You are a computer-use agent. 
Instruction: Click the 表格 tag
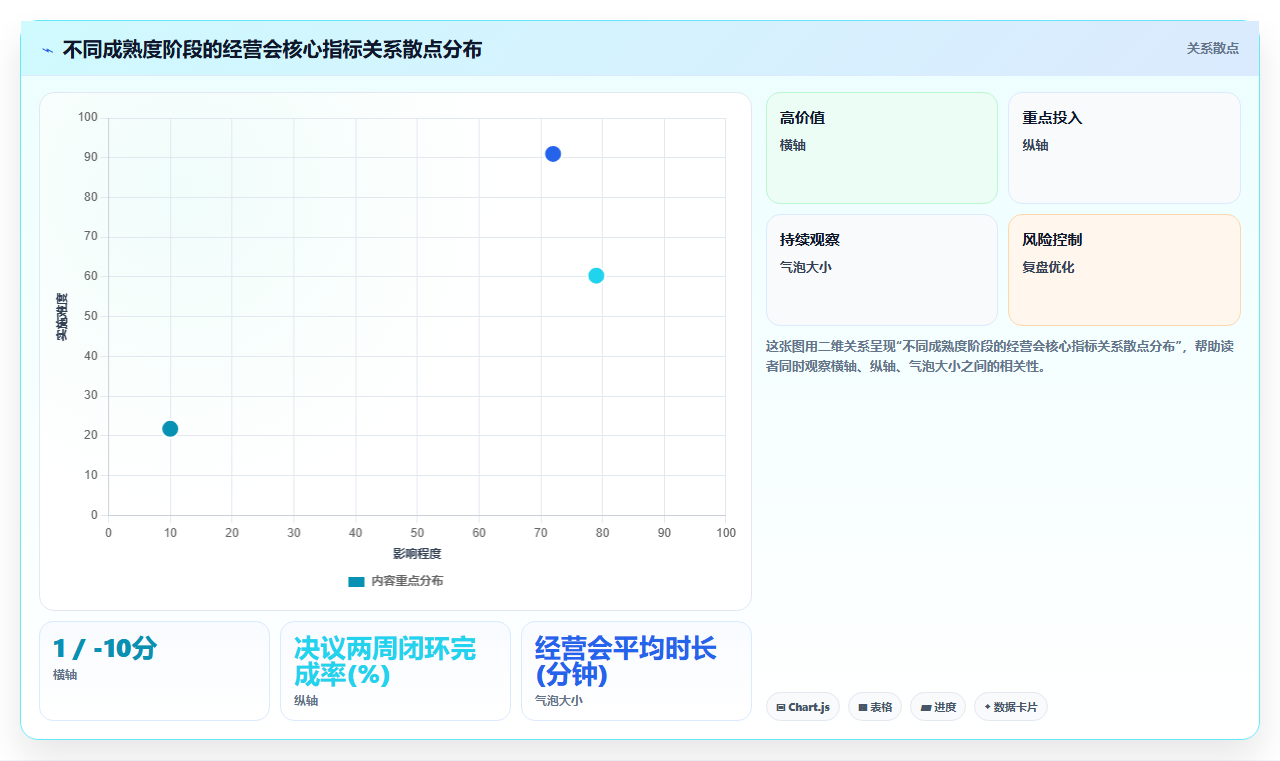coord(875,707)
